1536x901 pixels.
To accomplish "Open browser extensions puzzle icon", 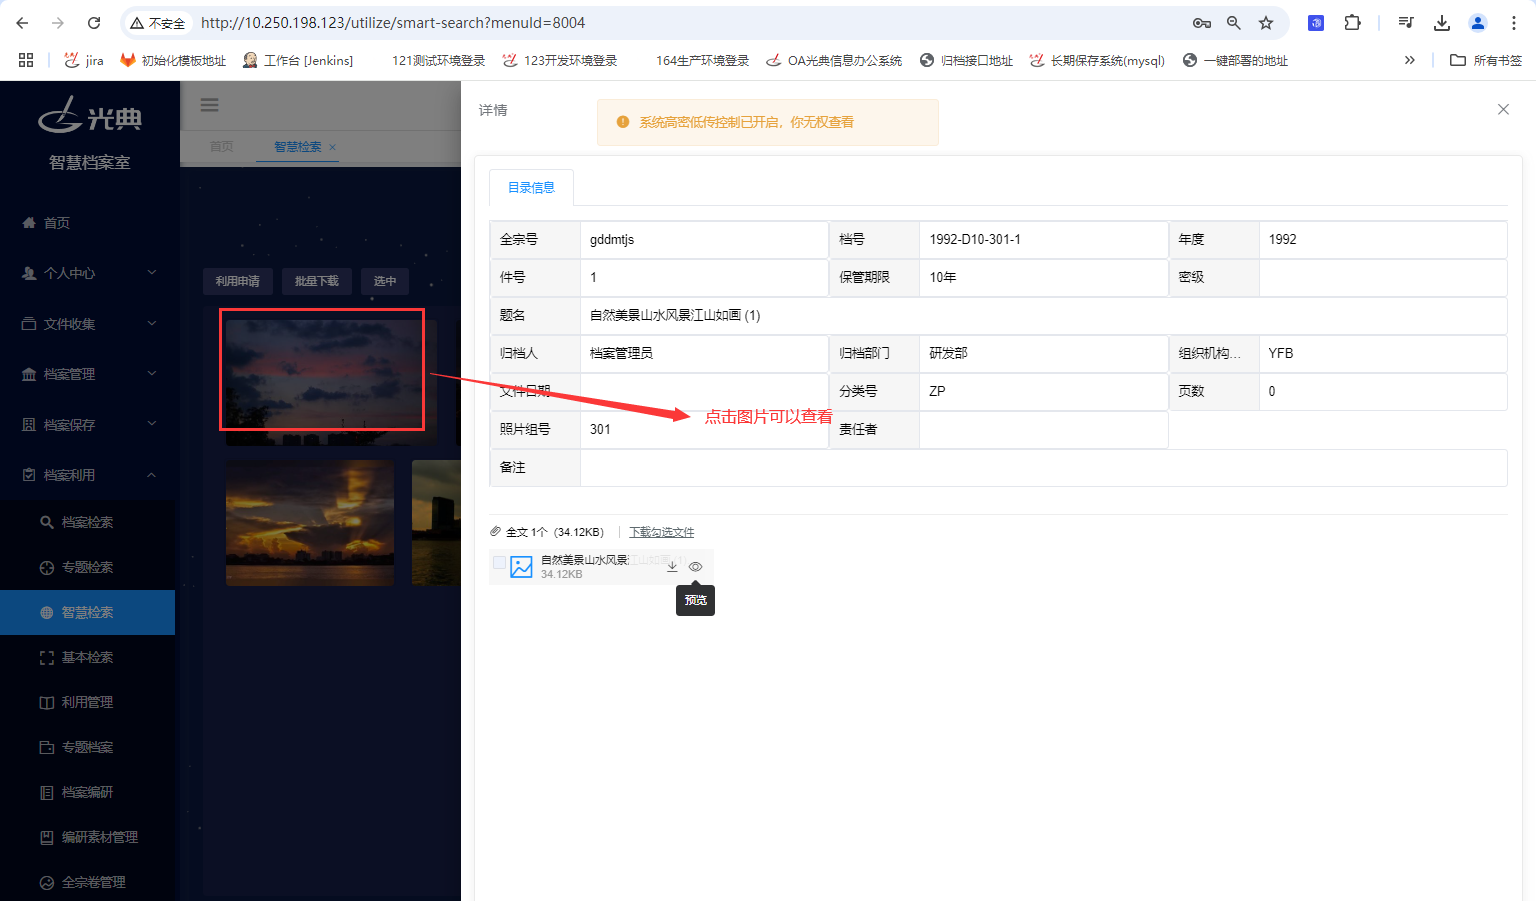I will click(1352, 22).
